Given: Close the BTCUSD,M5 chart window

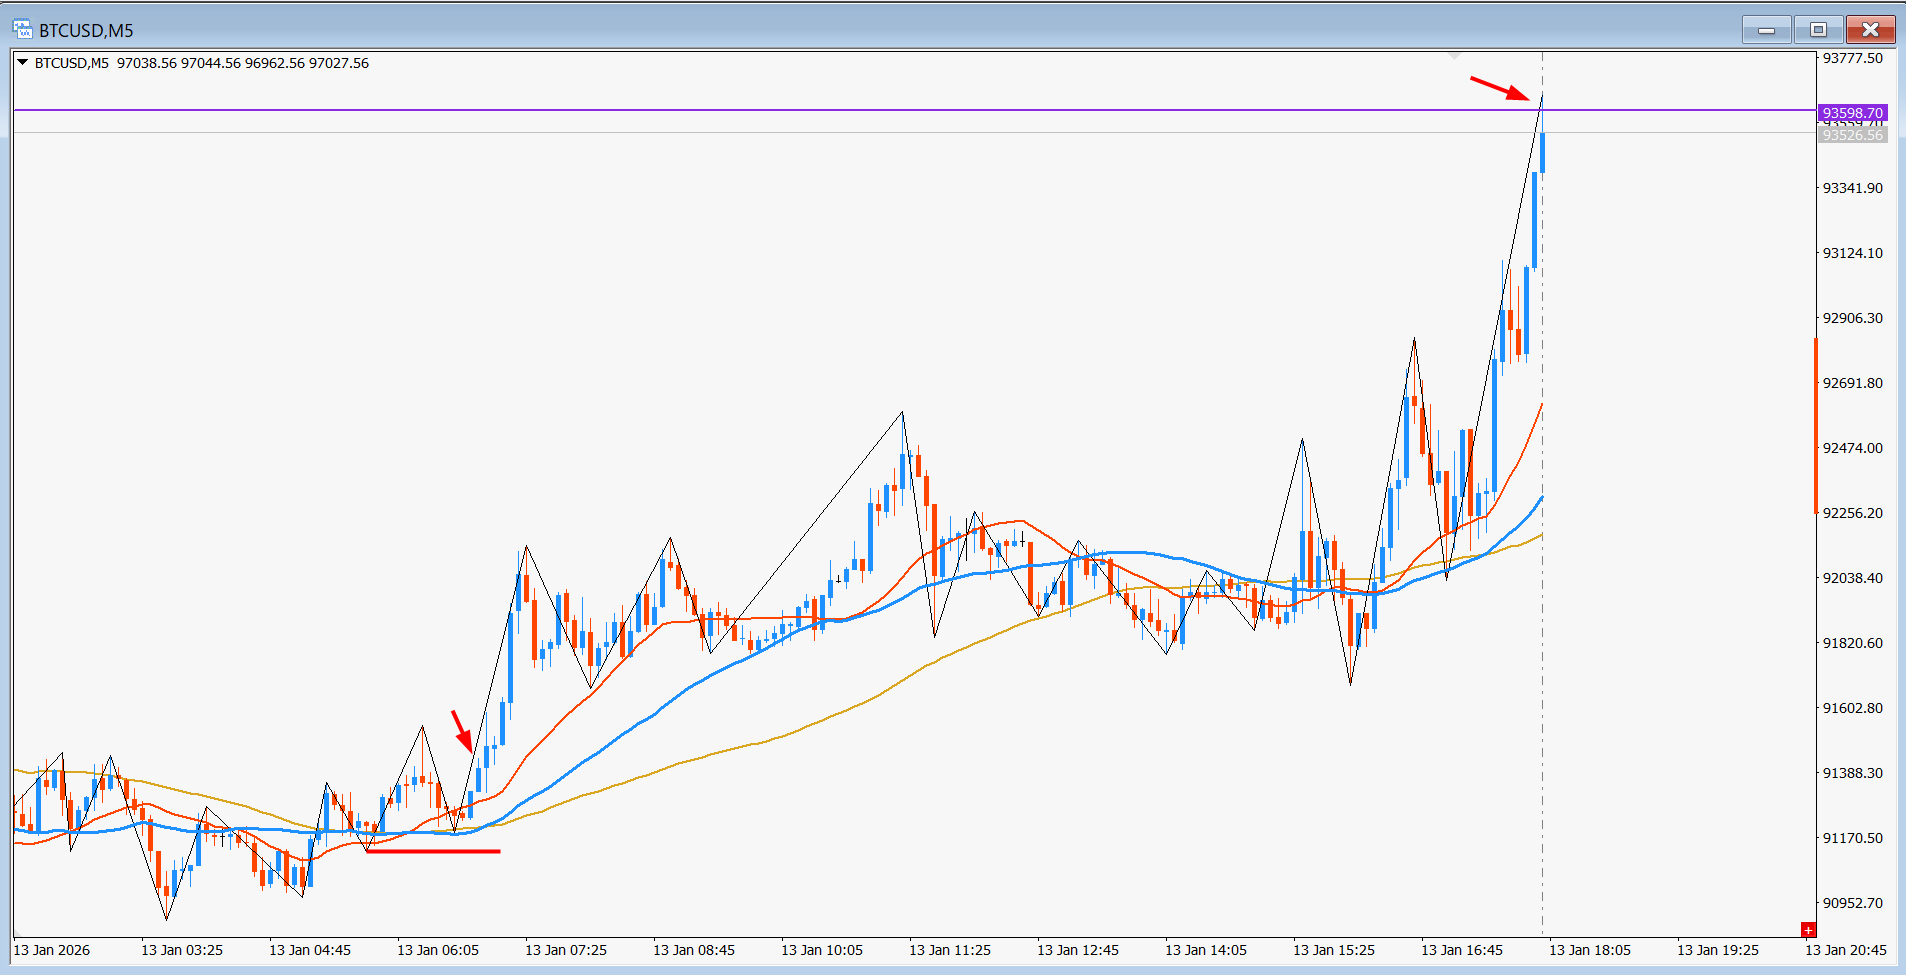Looking at the screenshot, I should (x=1870, y=30).
